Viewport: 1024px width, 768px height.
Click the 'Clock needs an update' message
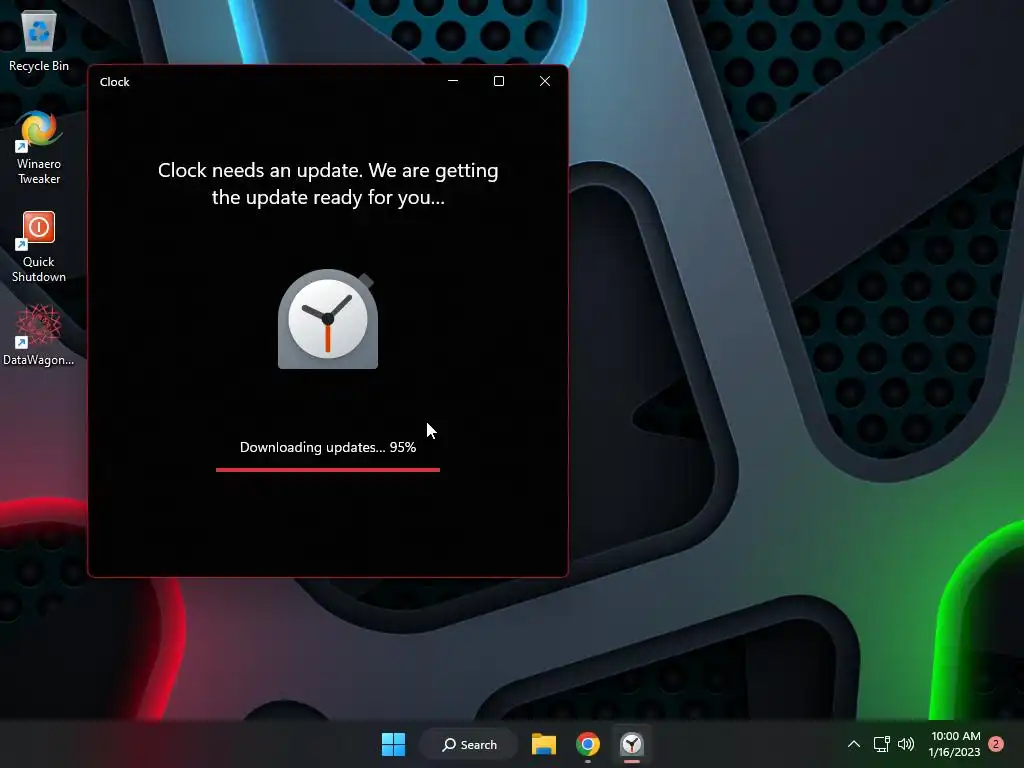tap(328, 184)
